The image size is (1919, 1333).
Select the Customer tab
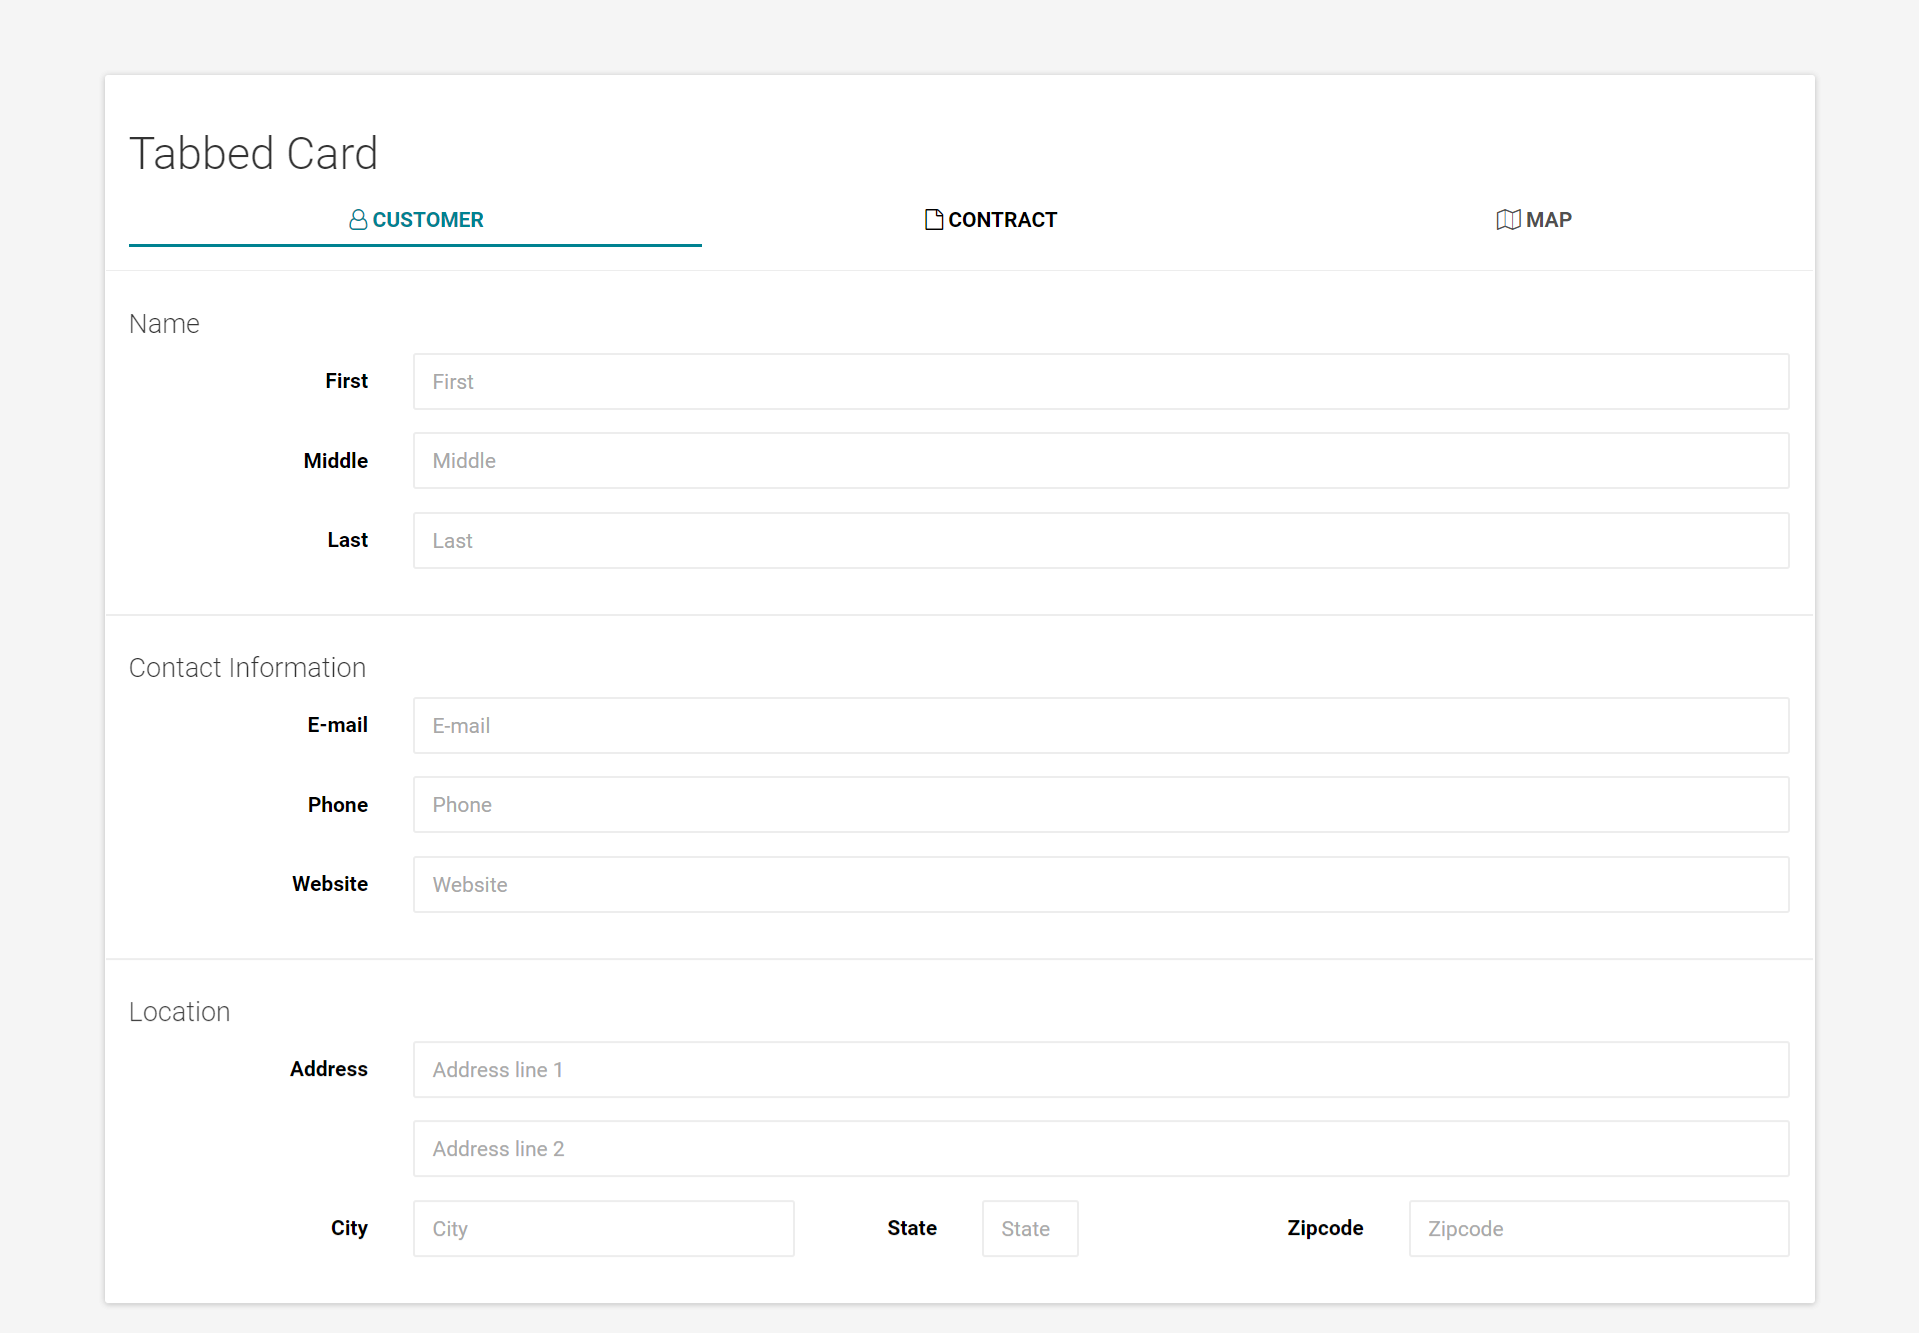click(416, 220)
